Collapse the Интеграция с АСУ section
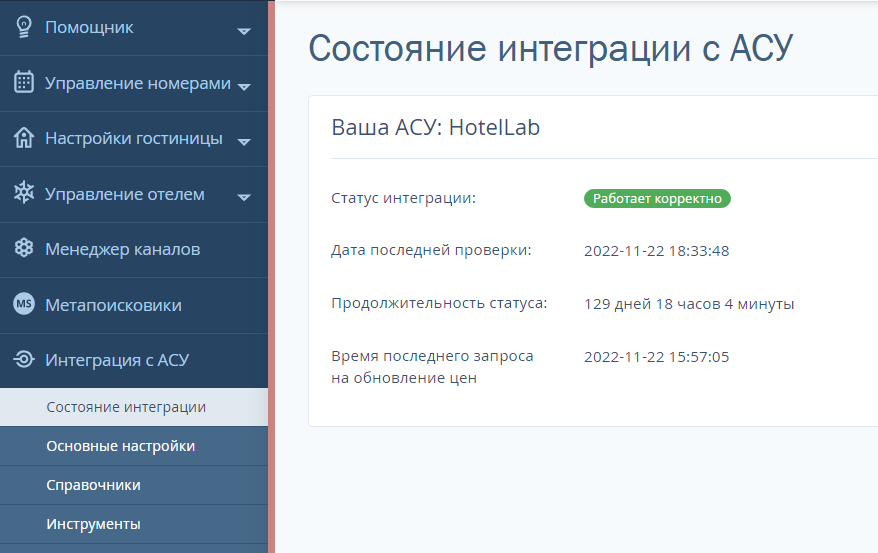The image size is (878, 553). pyautogui.click(x=117, y=360)
